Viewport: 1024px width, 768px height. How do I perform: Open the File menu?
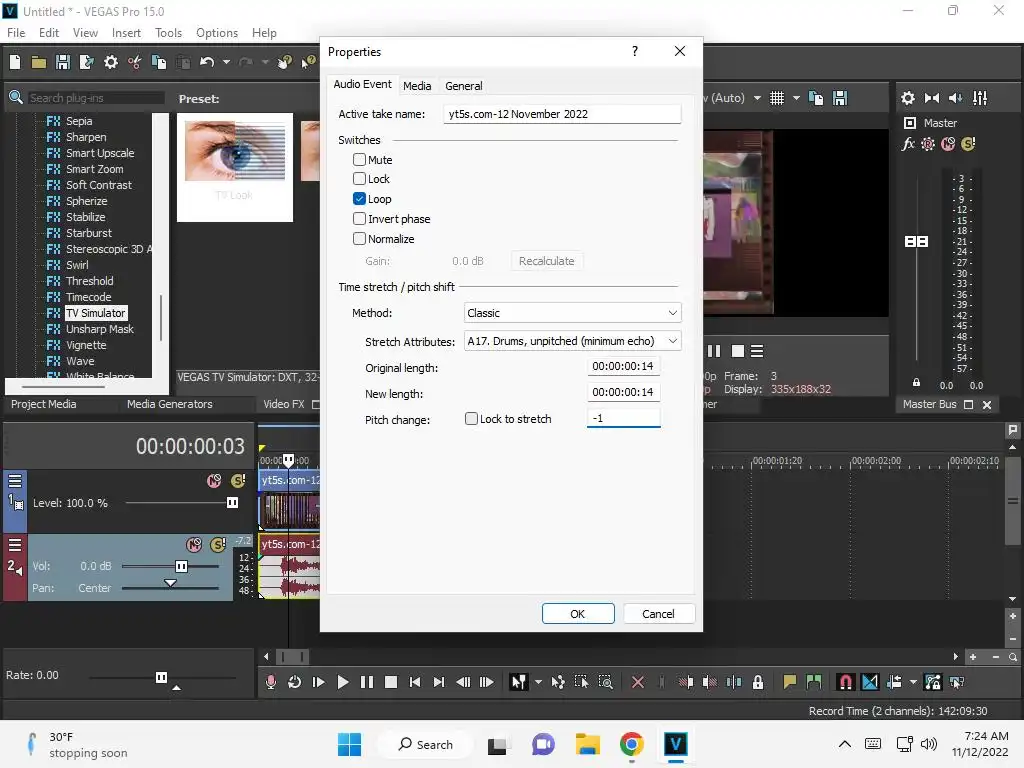coord(16,33)
